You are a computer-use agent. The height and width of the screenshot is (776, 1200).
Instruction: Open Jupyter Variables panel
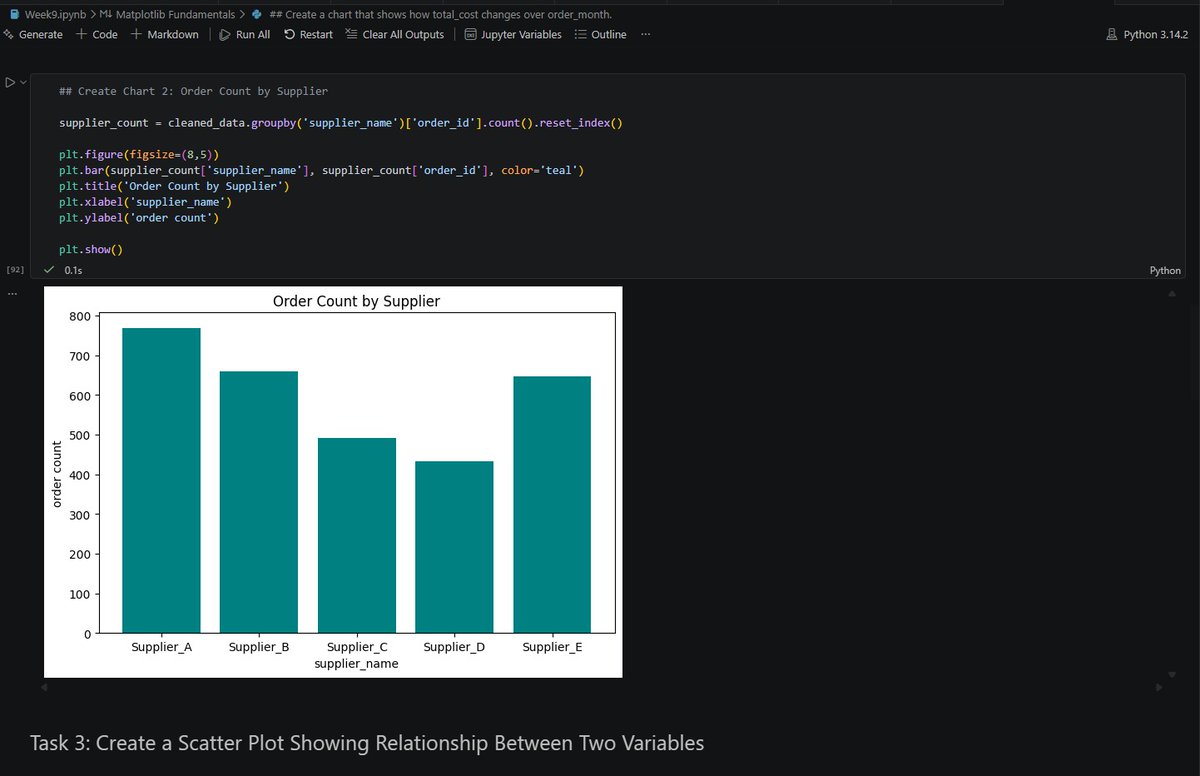tap(513, 34)
